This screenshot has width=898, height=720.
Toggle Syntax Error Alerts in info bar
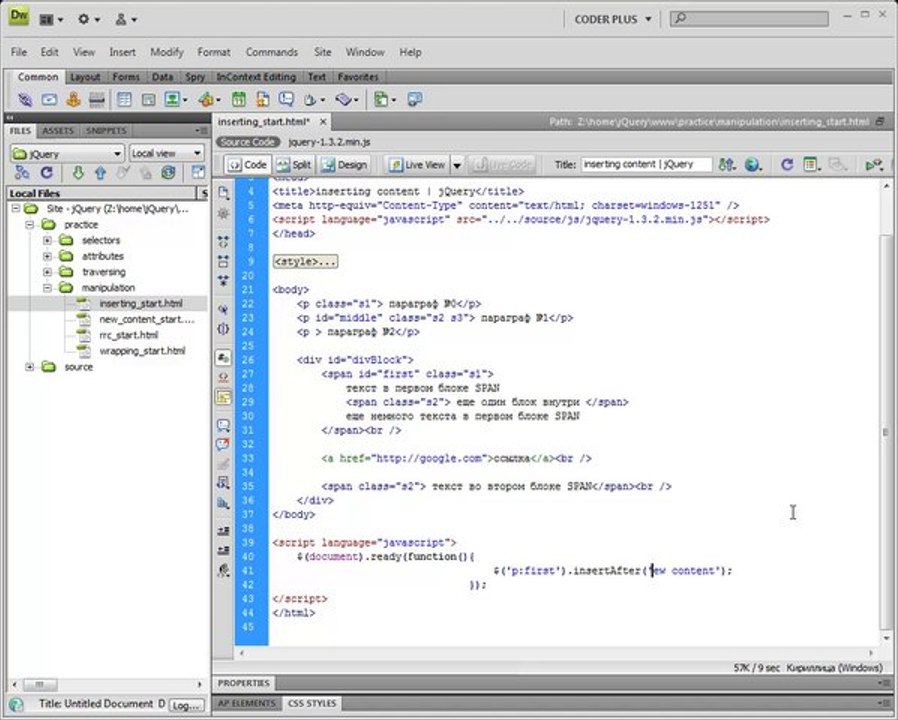[x=223, y=397]
